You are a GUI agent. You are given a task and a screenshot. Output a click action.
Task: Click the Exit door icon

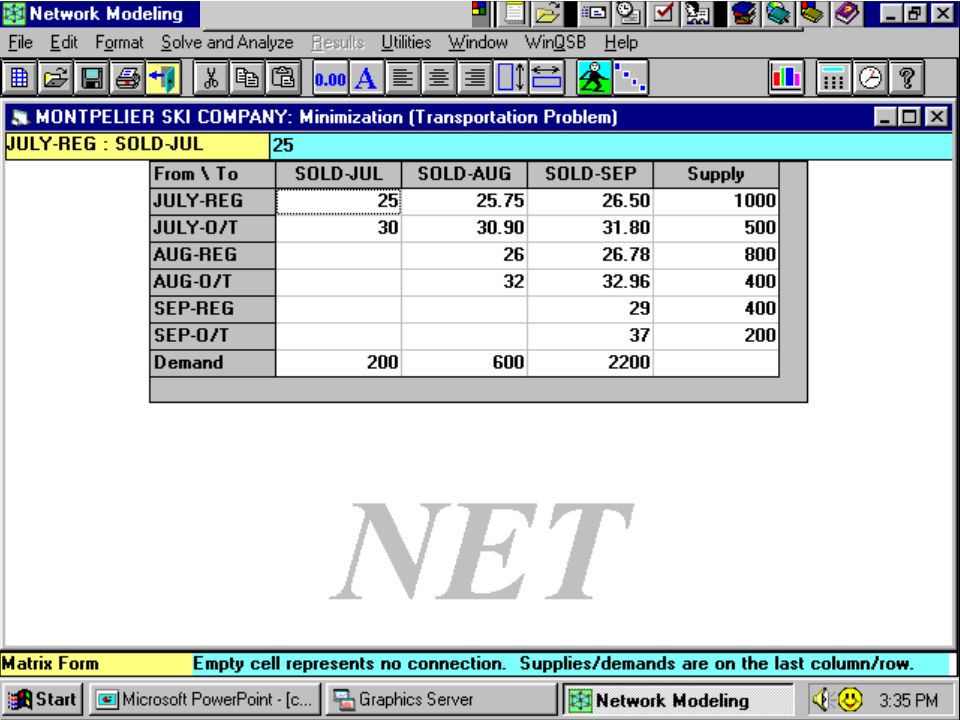[x=163, y=78]
